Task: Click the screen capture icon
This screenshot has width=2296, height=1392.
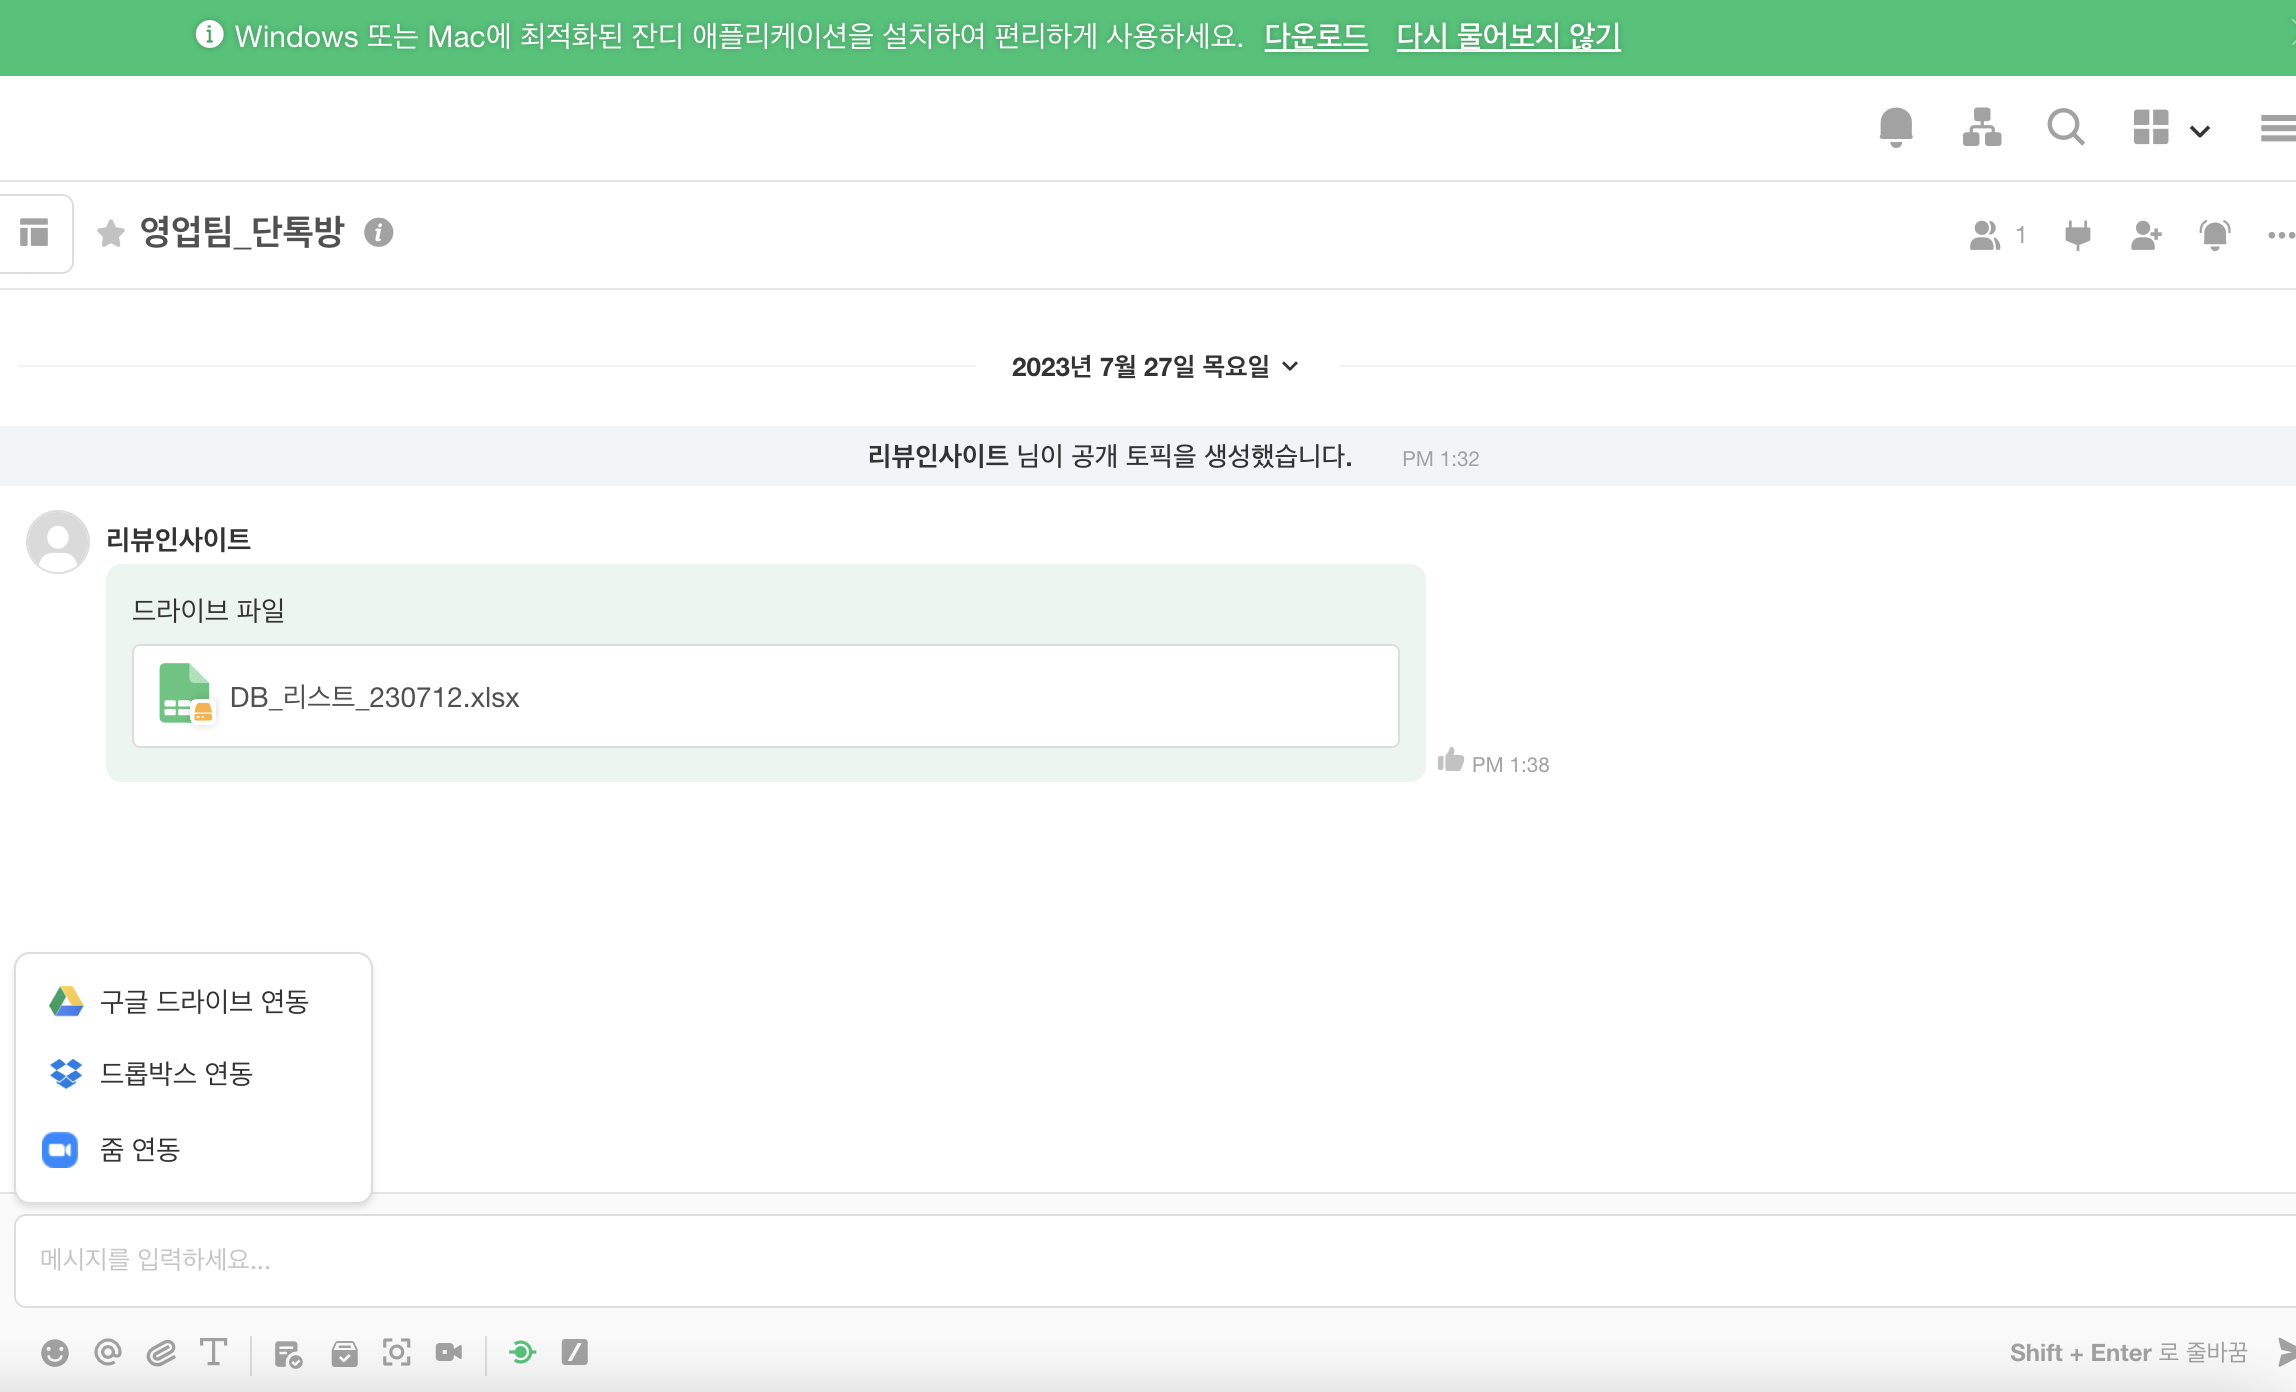Action: [397, 1353]
